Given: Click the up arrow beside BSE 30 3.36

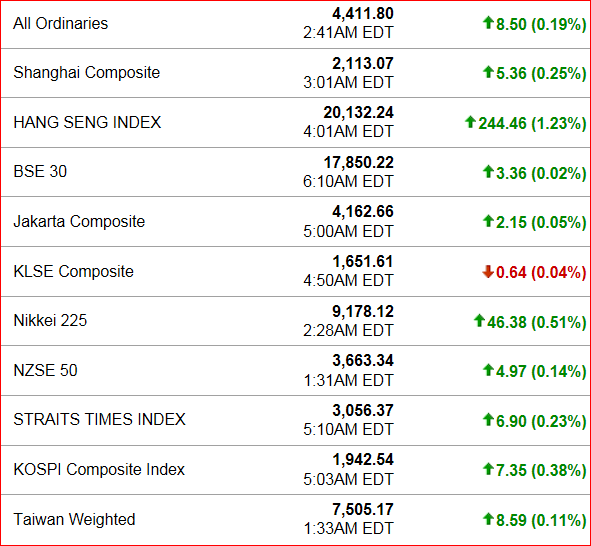Looking at the screenshot, I should coord(488,171).
